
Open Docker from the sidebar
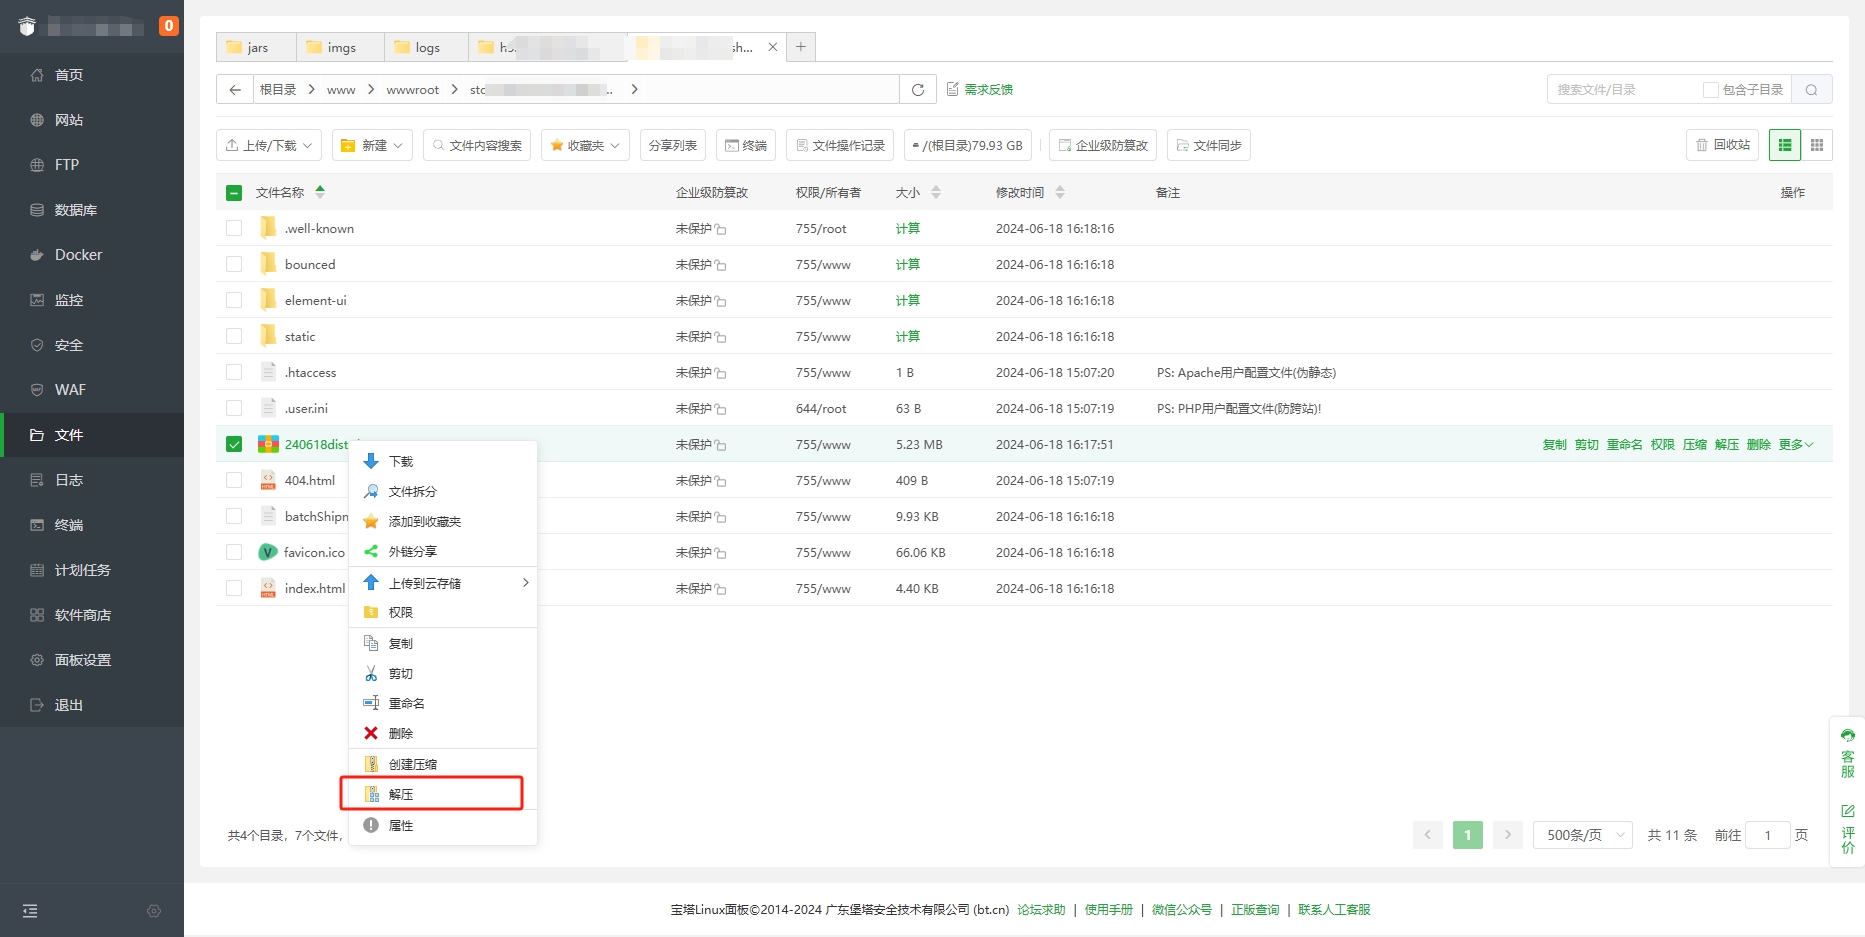click(78, 255)
